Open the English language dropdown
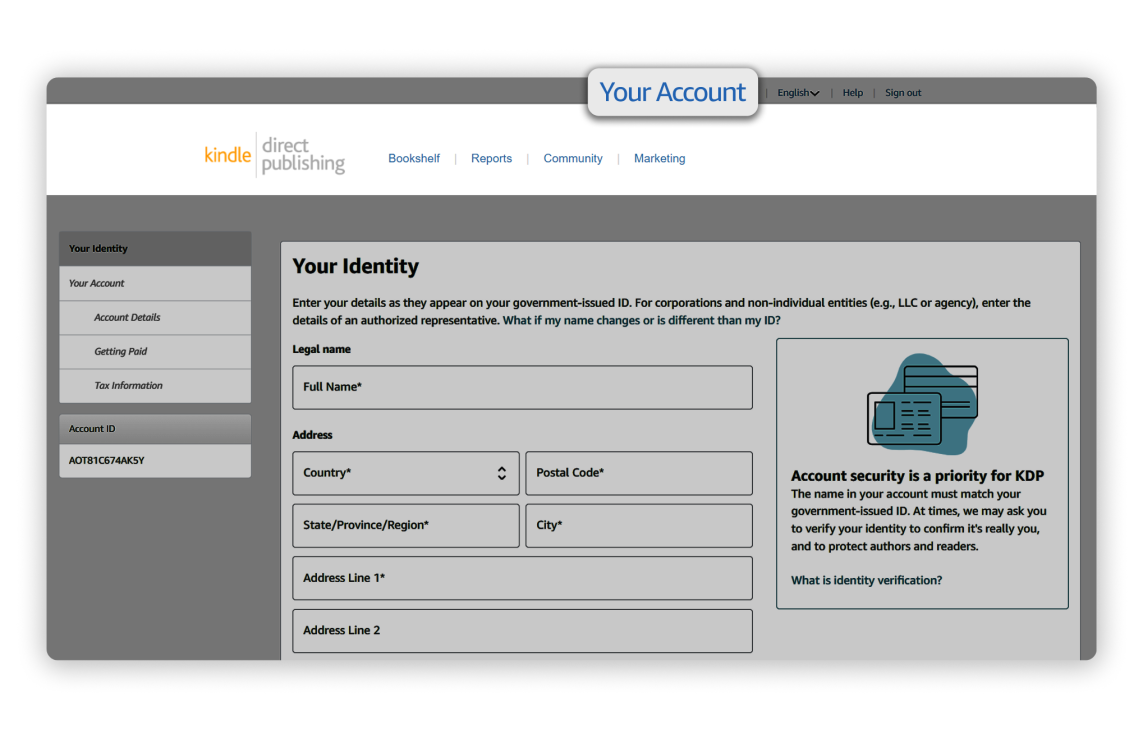Screen dimensions: 1143x743 (x=798, y=93)
